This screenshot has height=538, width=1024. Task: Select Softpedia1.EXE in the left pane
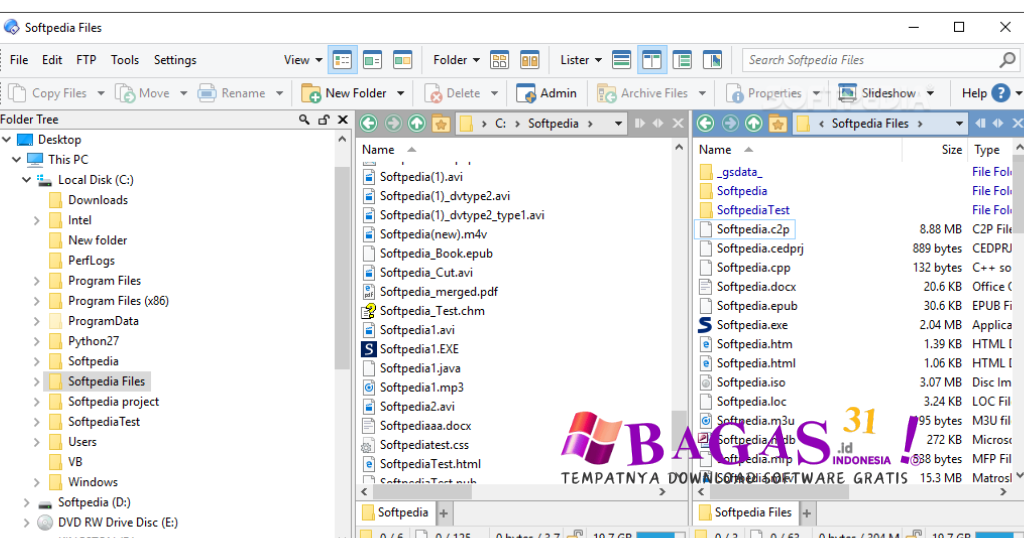tap(419, 349)
